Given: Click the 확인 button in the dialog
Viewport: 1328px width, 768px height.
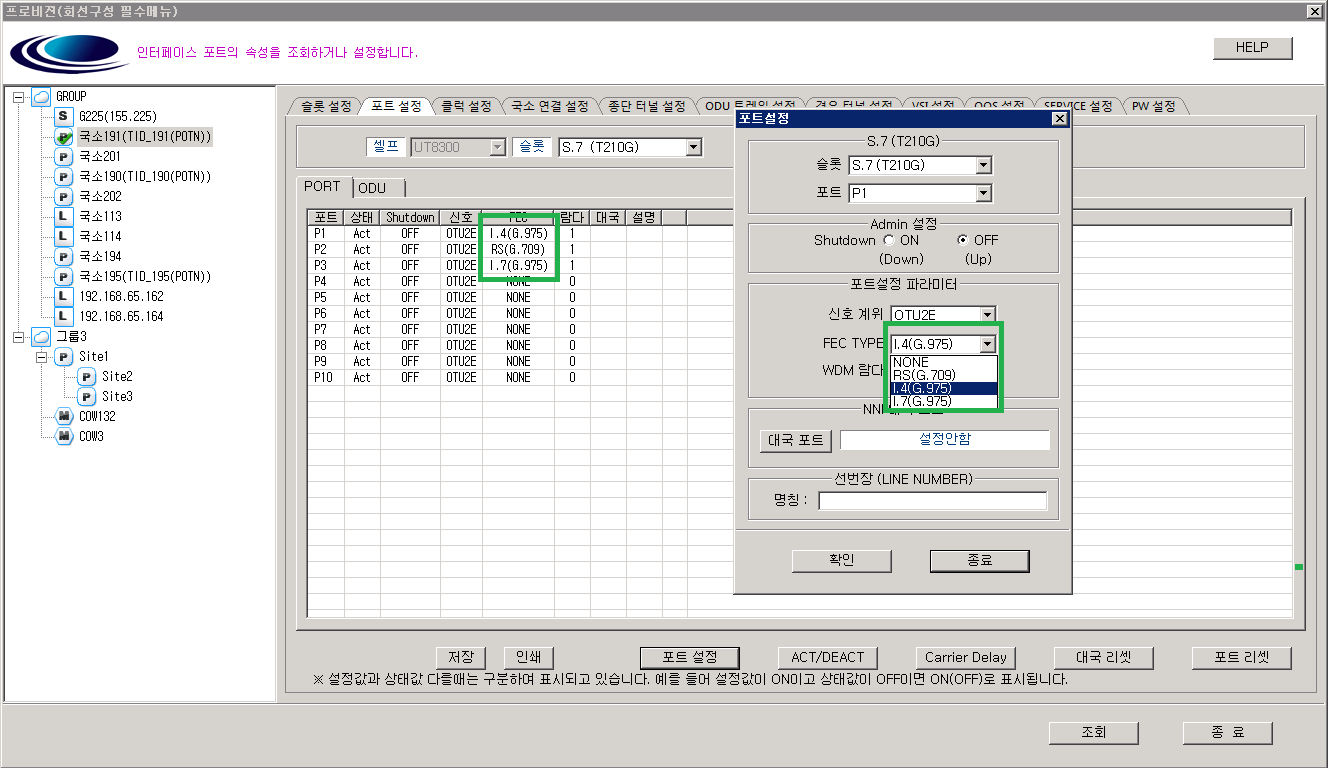Looking at the screenshot, I should click(x=841, y=561).
